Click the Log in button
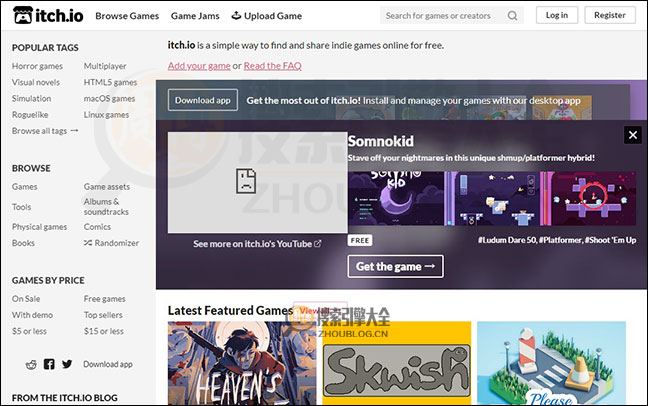Image resolution: width=648 pixels, height=406 pixels. 557,15
